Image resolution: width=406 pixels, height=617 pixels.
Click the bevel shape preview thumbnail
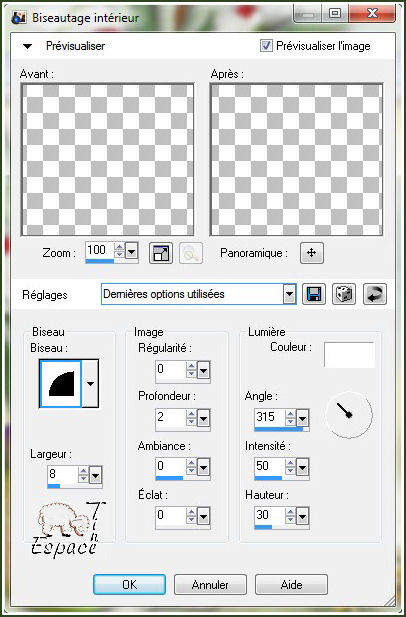[61, 383]
